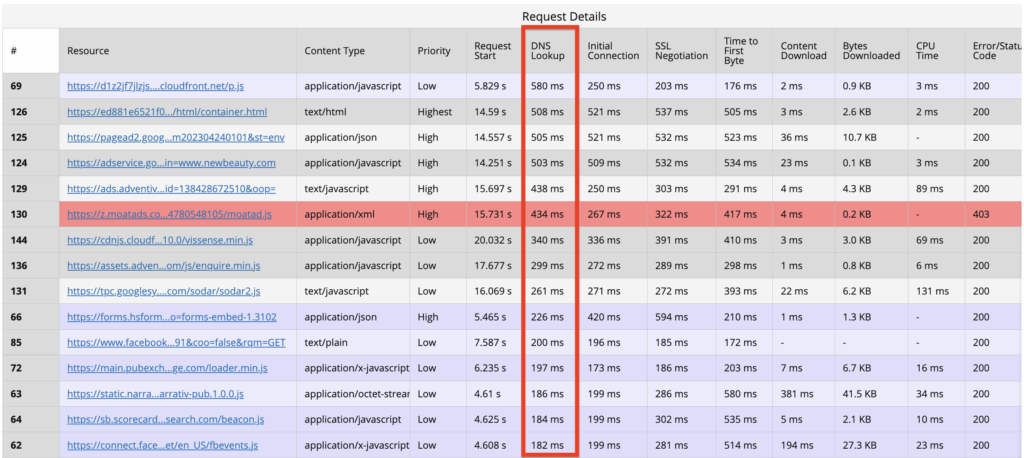1024x458 pixels.
Task: Open the ads.adventiv resource link
Action: (171, 189)
